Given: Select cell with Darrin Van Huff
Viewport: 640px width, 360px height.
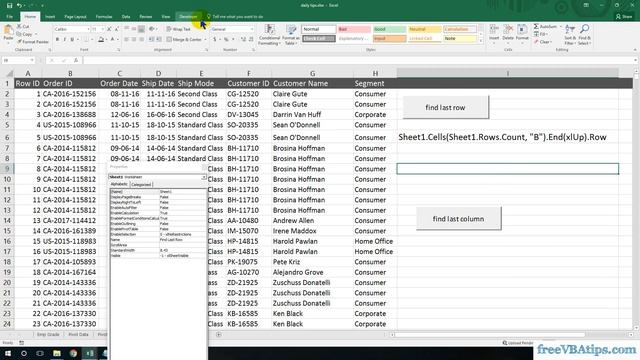Looking at the screenshot, I should 312,115.
